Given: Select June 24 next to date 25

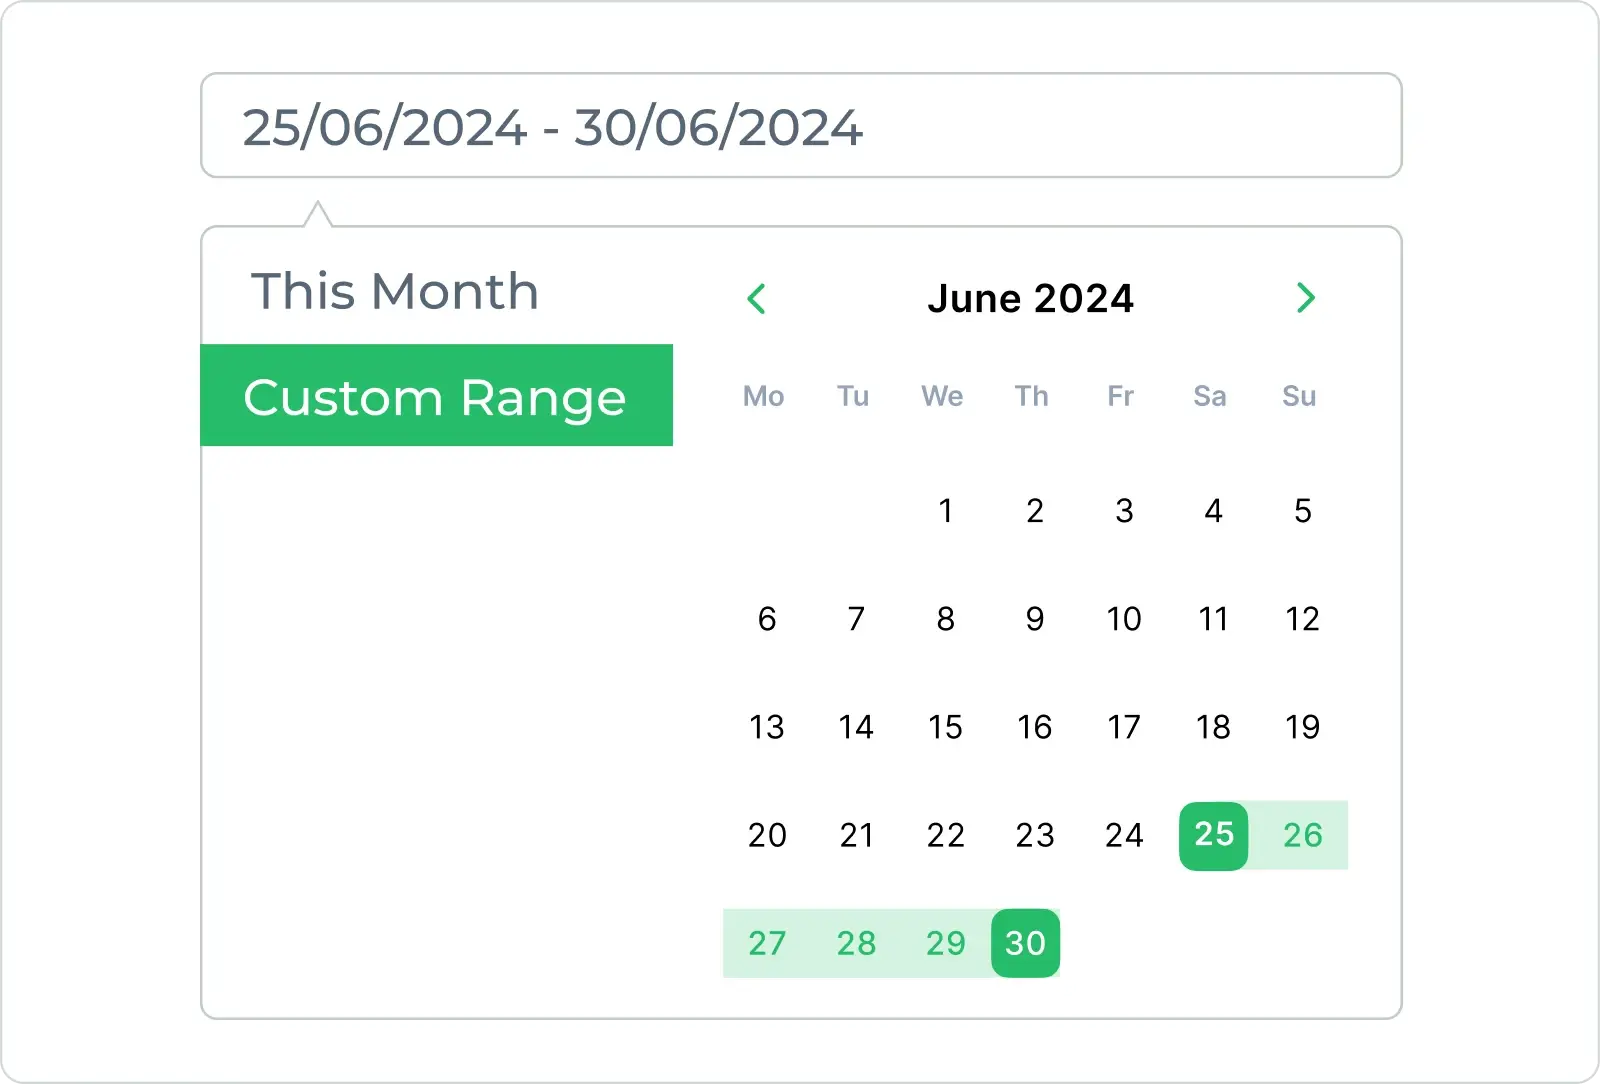Looking at the screenshot, I should [x=1124, y=835].
